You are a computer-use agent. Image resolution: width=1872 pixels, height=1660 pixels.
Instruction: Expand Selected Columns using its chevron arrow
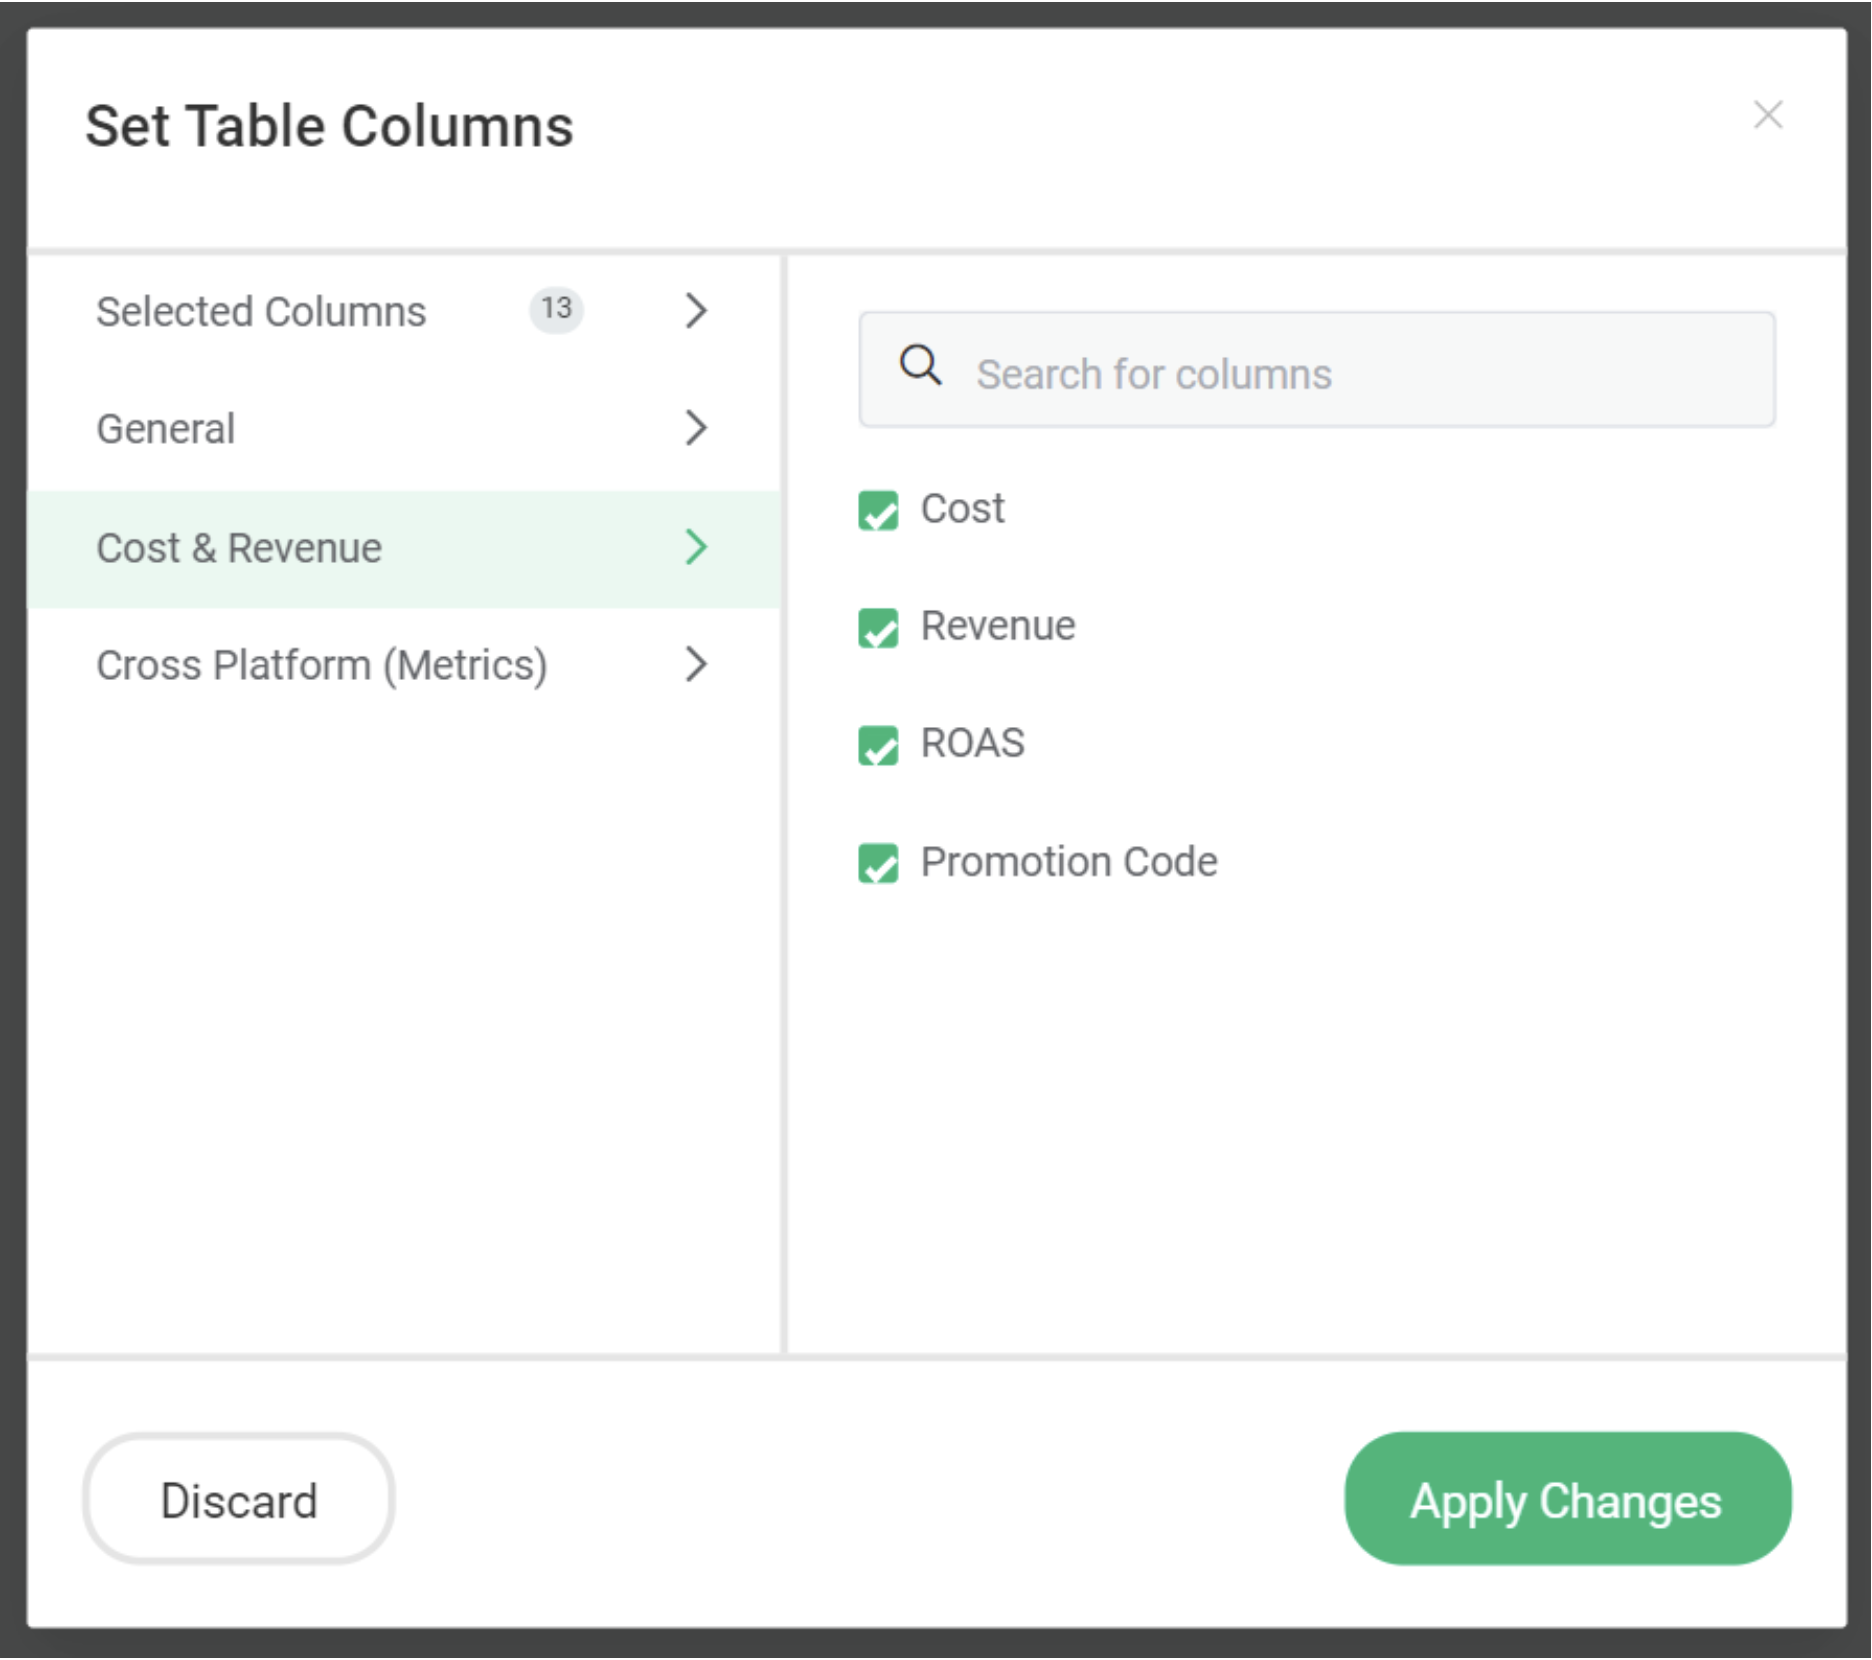696,311
